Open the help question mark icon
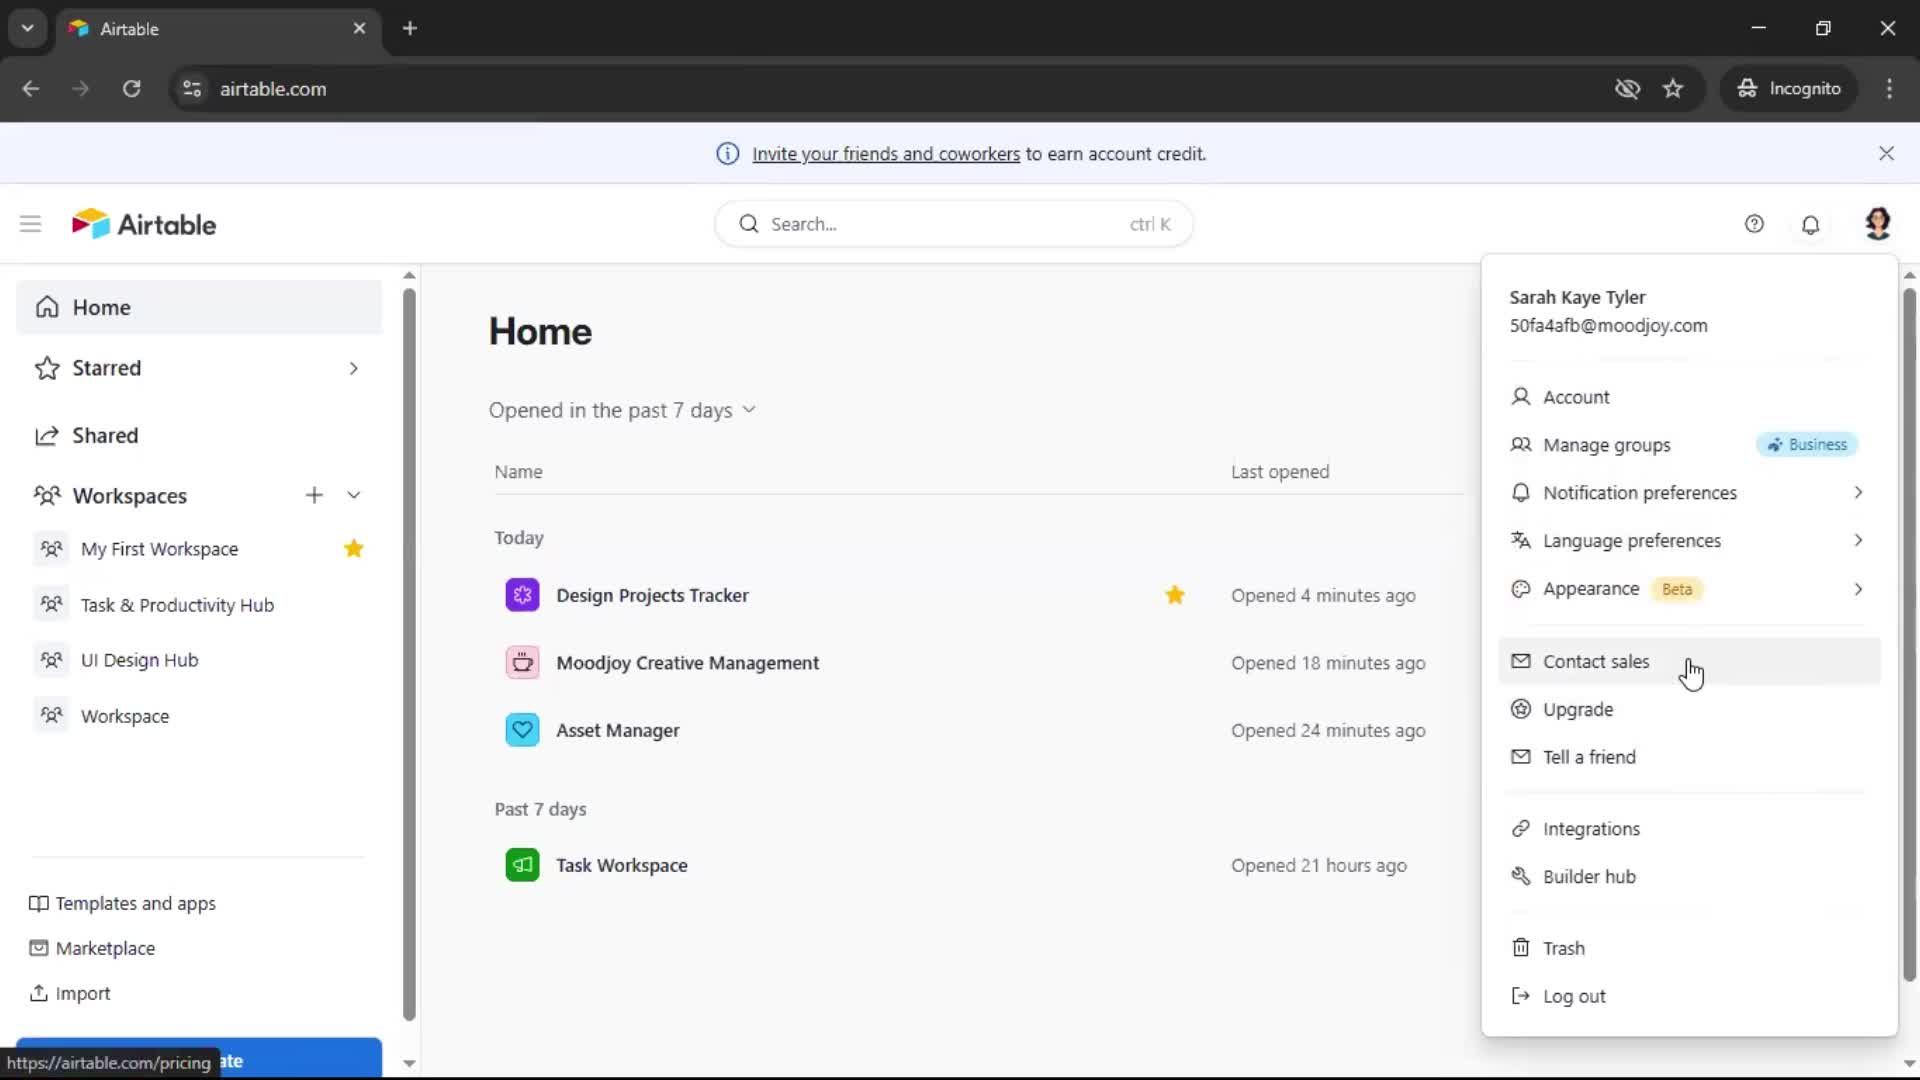 click(1754, 224)
